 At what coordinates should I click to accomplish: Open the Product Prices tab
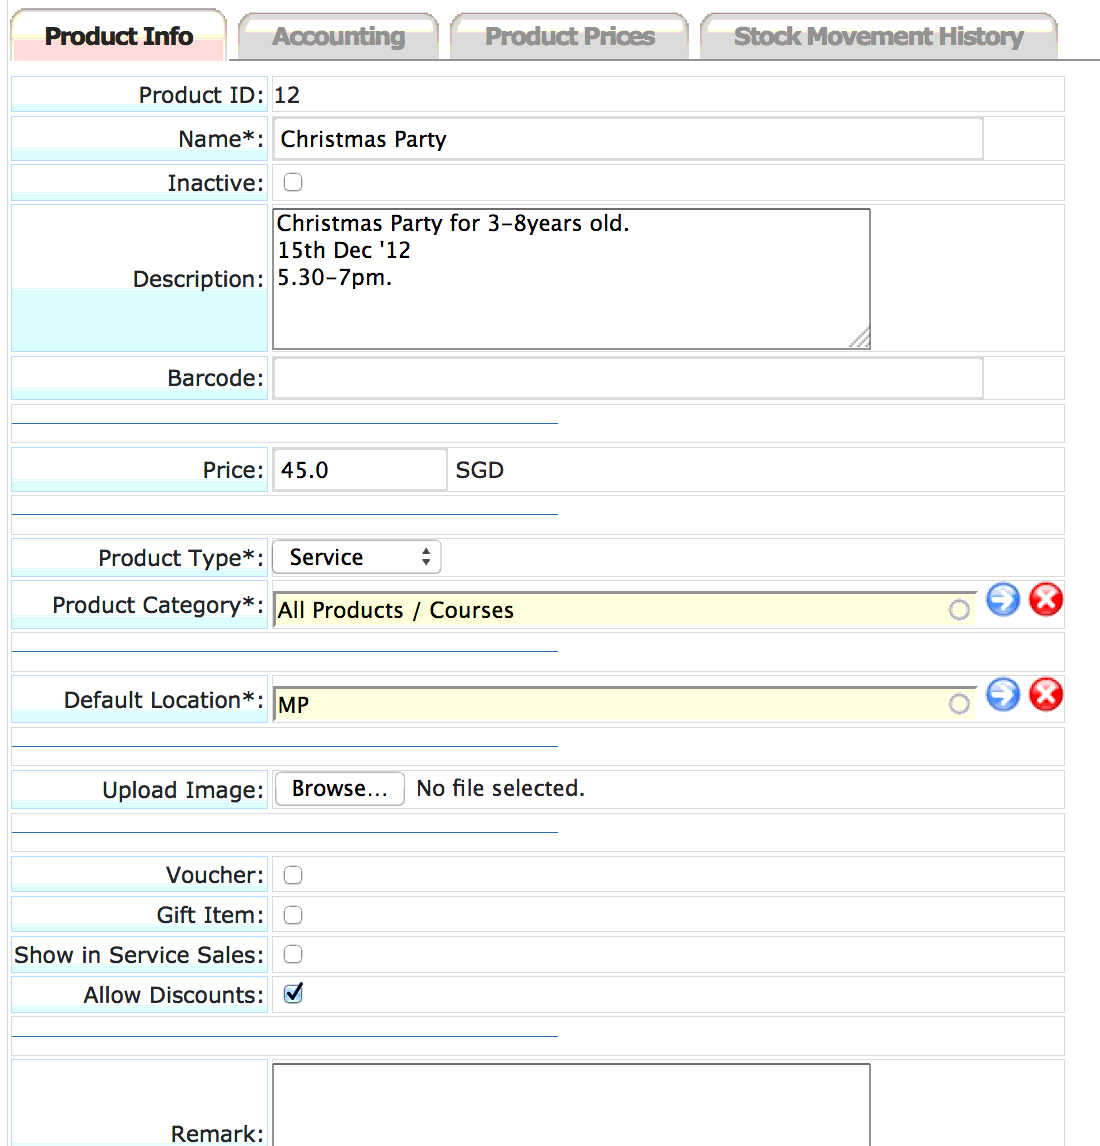569,36
